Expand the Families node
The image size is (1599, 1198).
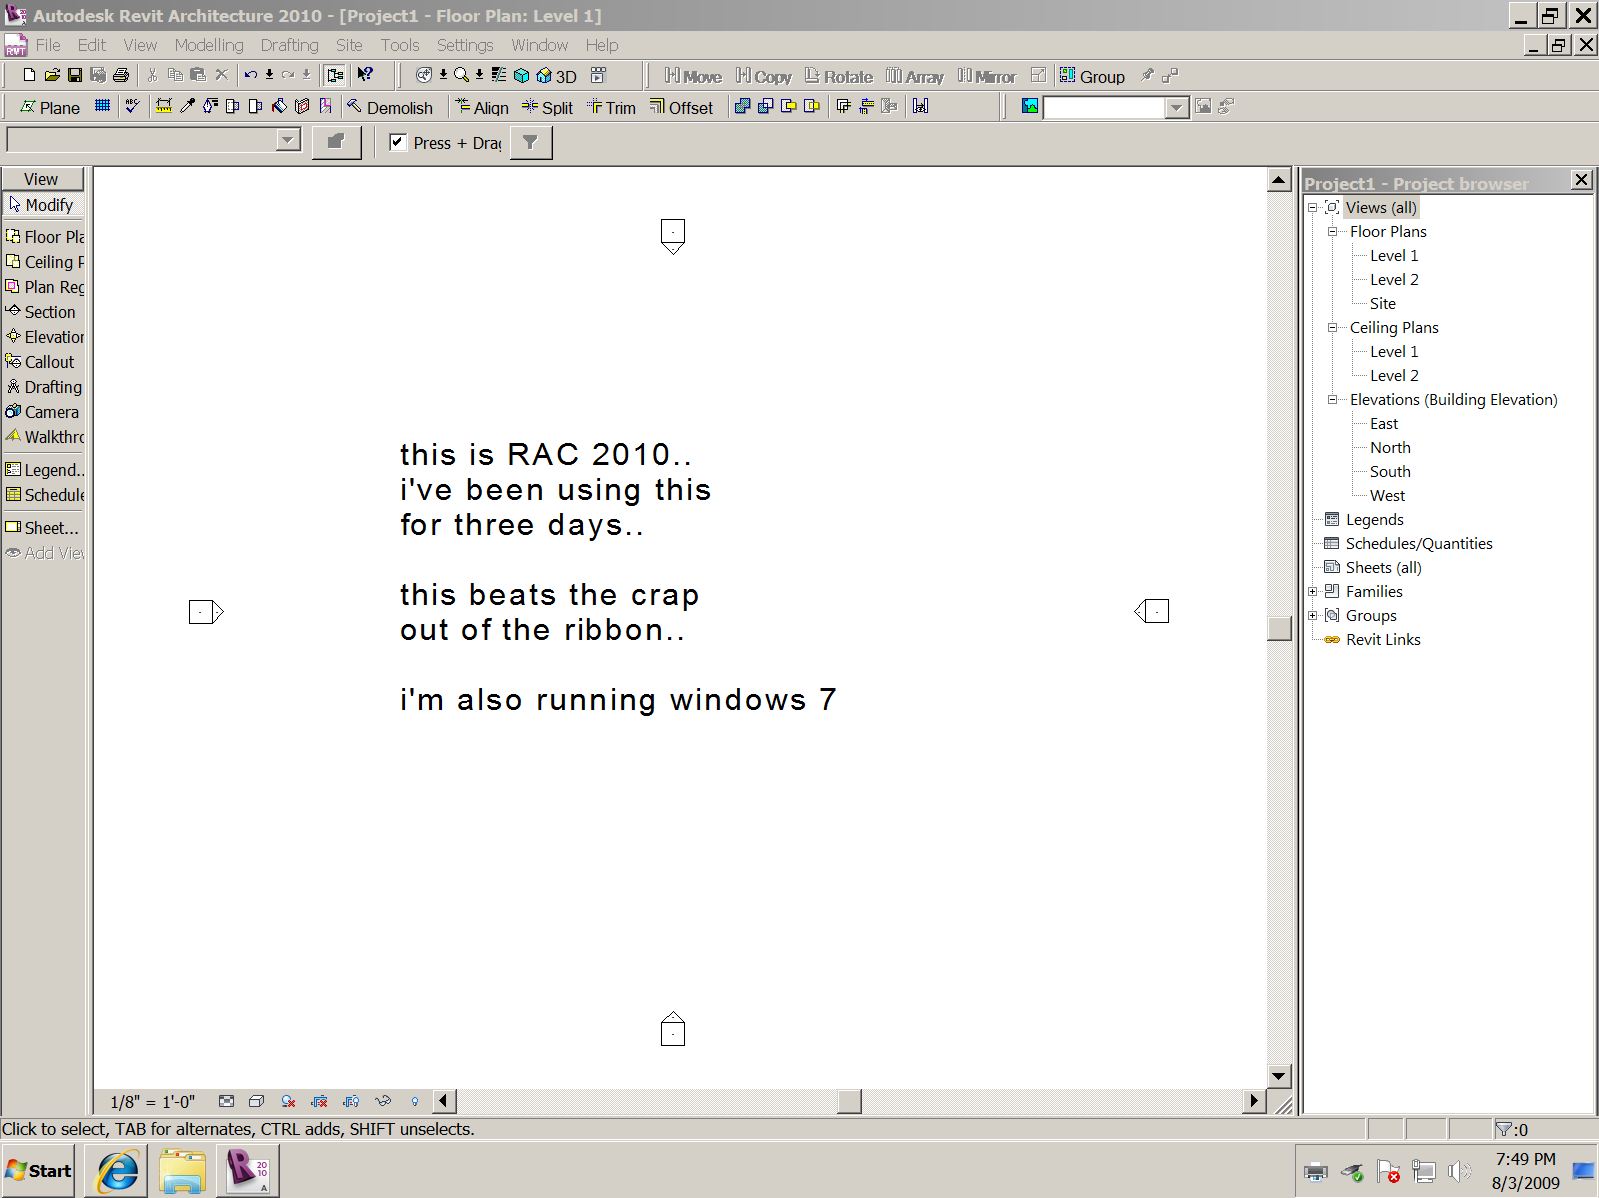(1313, 591)
